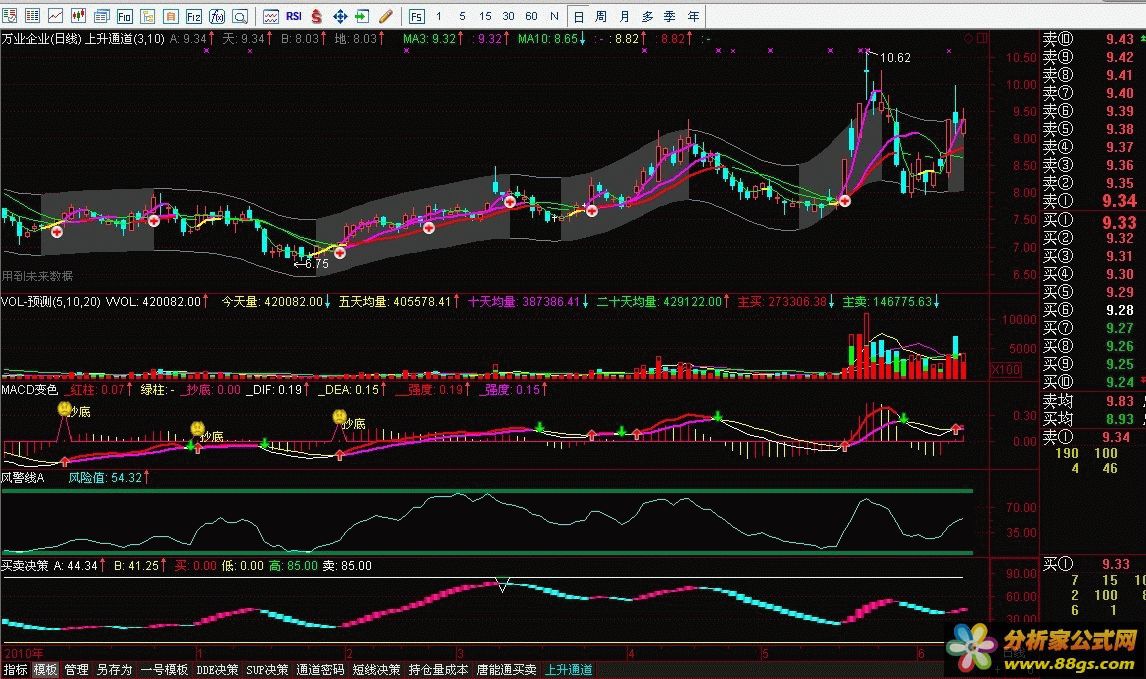
Task: Select the quarterly (季) period
Action: [670, 16]
